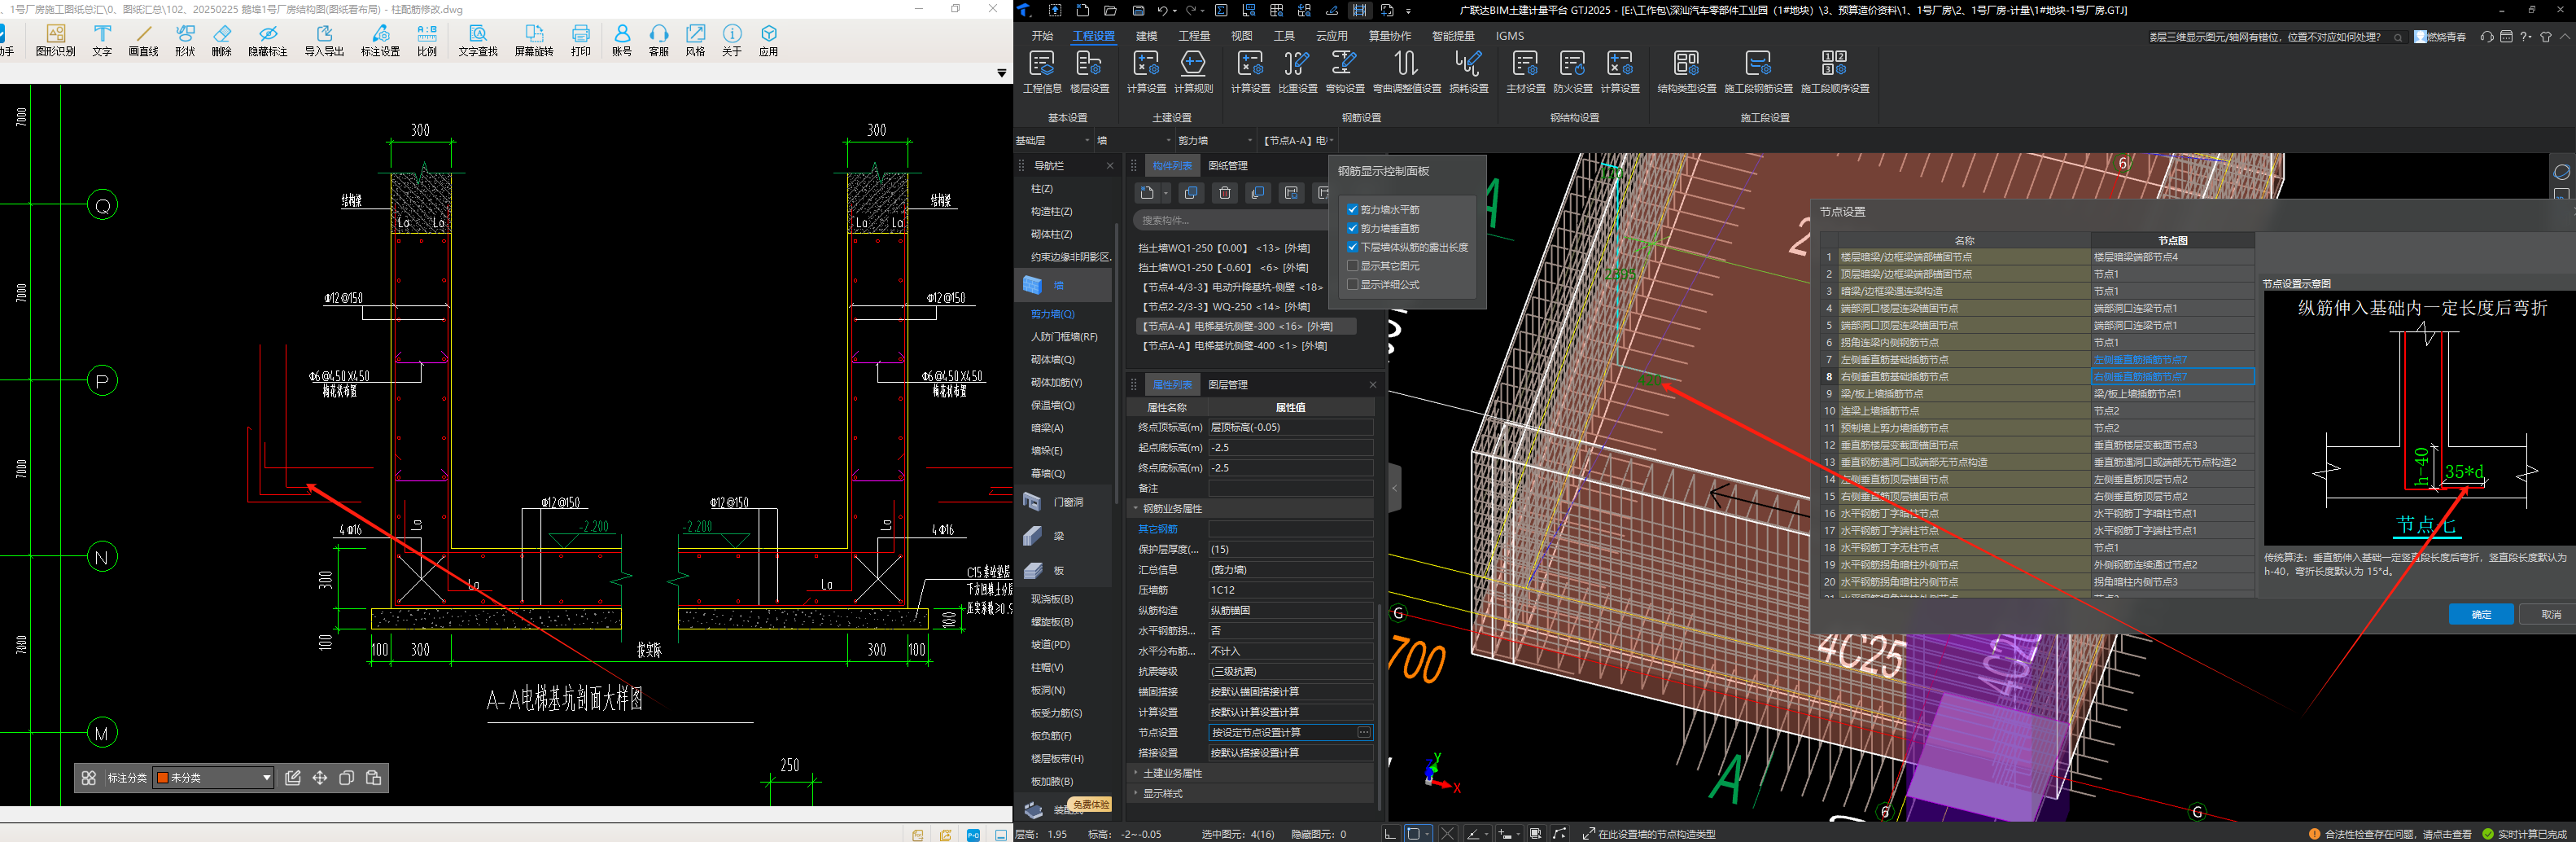Open the 云应用 ribbon tab

pyautogui.click(x=1331, y=36)
